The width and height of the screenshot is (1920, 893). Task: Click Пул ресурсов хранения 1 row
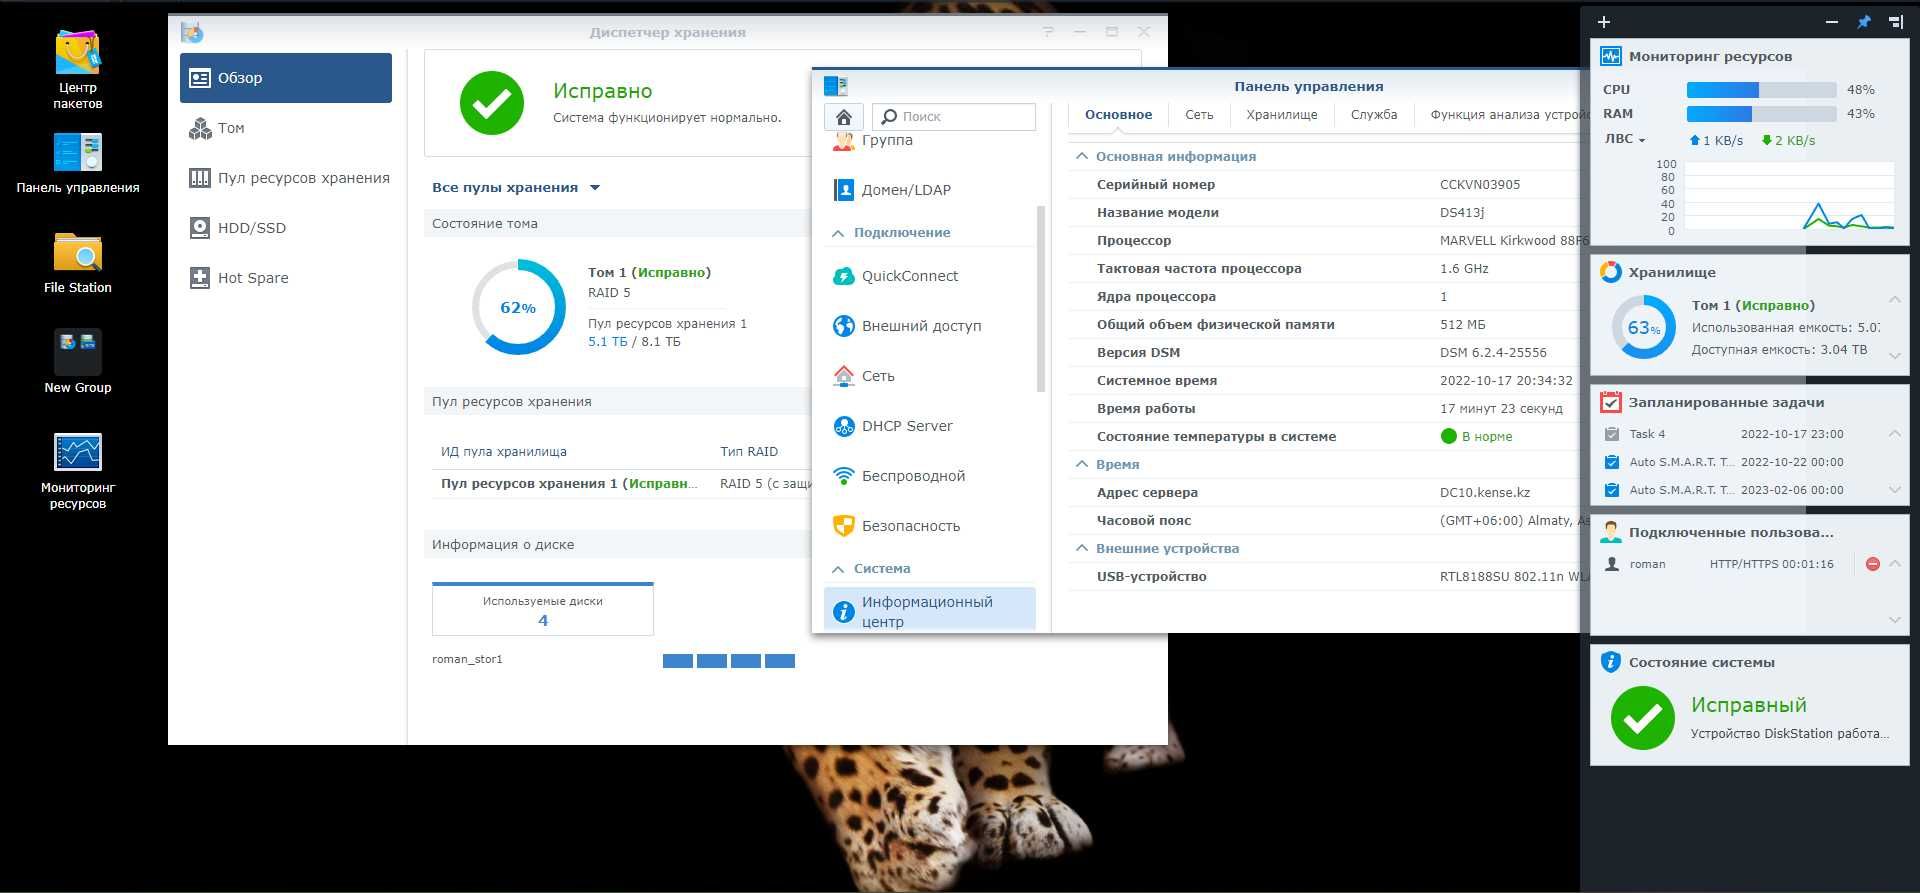(620, 484)
